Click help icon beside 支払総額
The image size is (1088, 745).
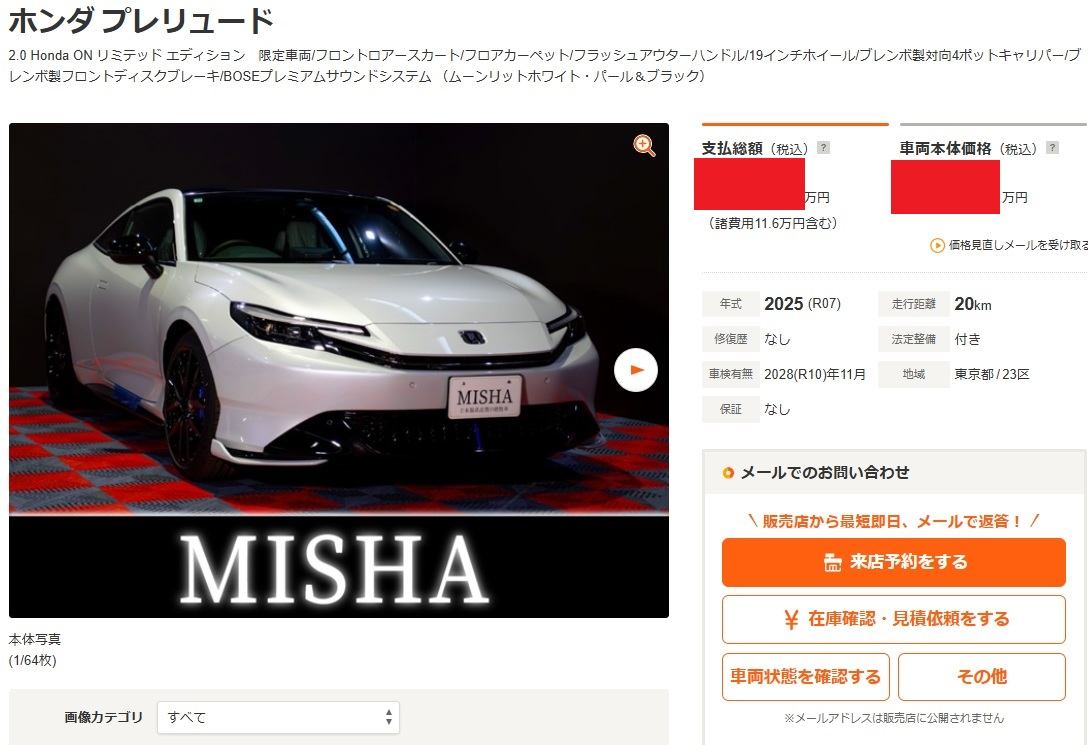pos(823,148)
